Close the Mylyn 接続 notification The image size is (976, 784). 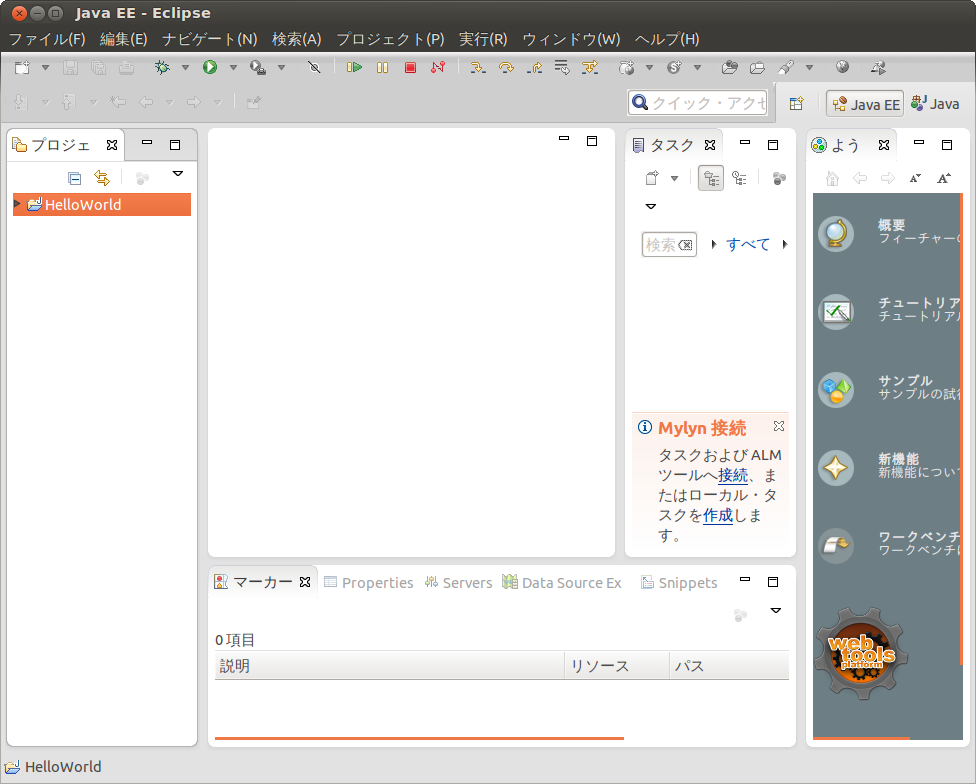(779, 426)
